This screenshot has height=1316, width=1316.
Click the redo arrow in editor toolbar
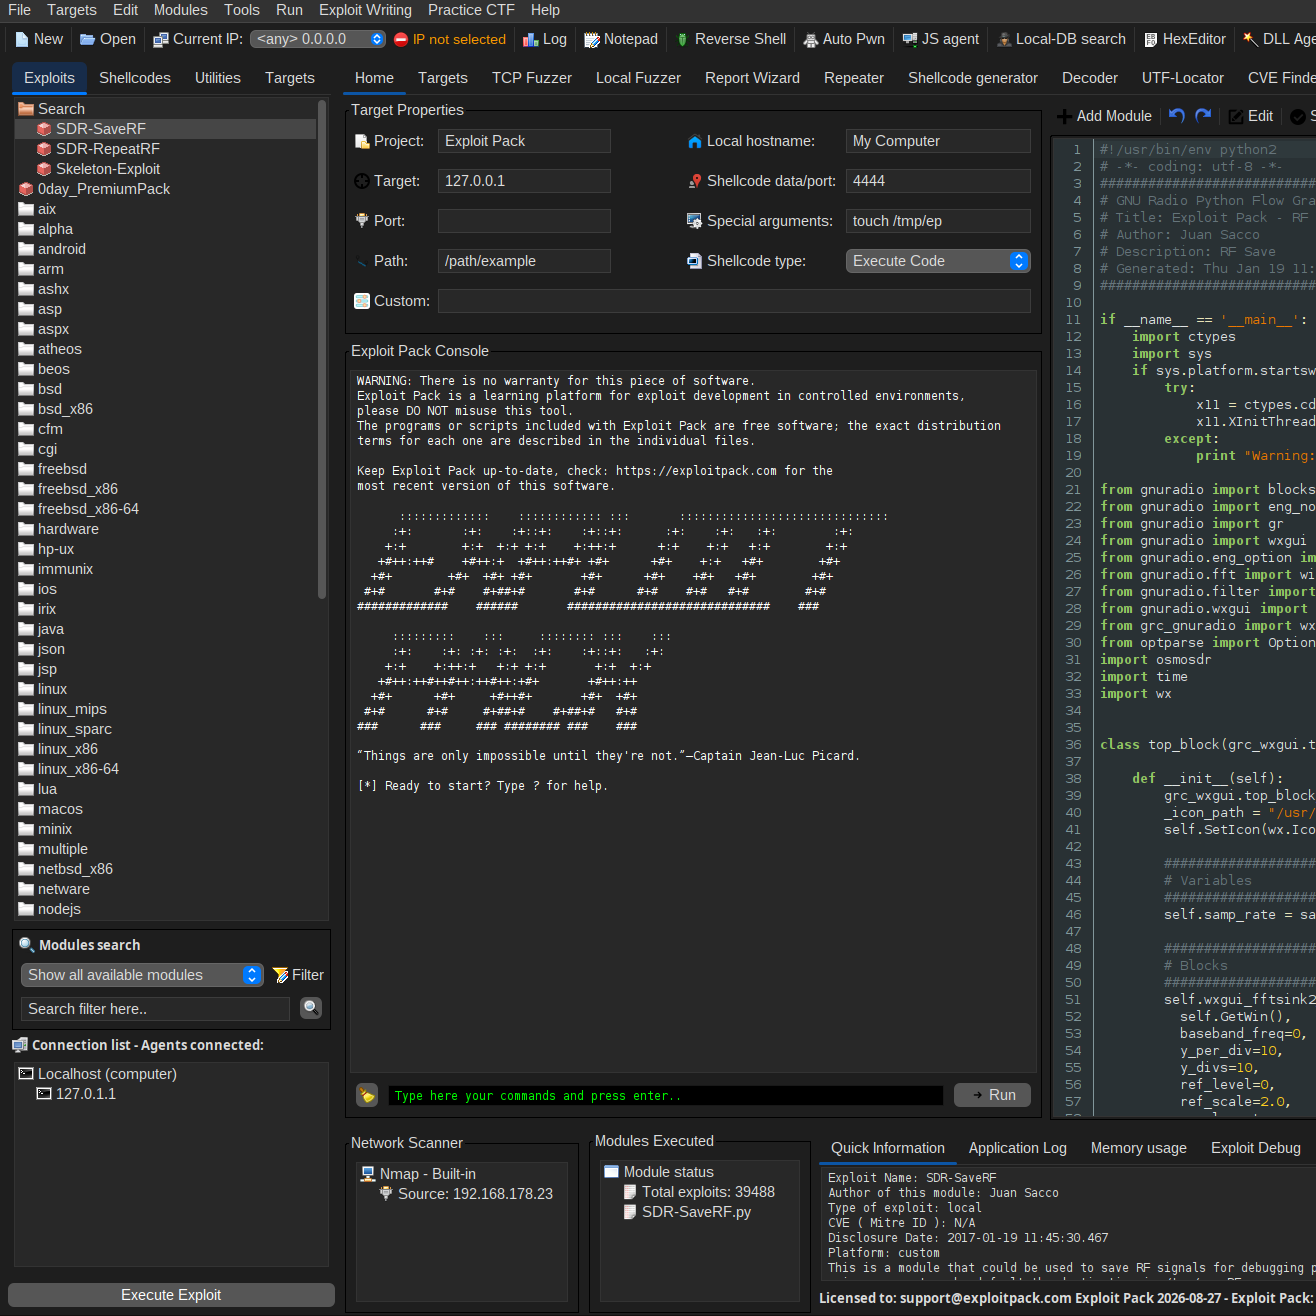pos(1203,116)
